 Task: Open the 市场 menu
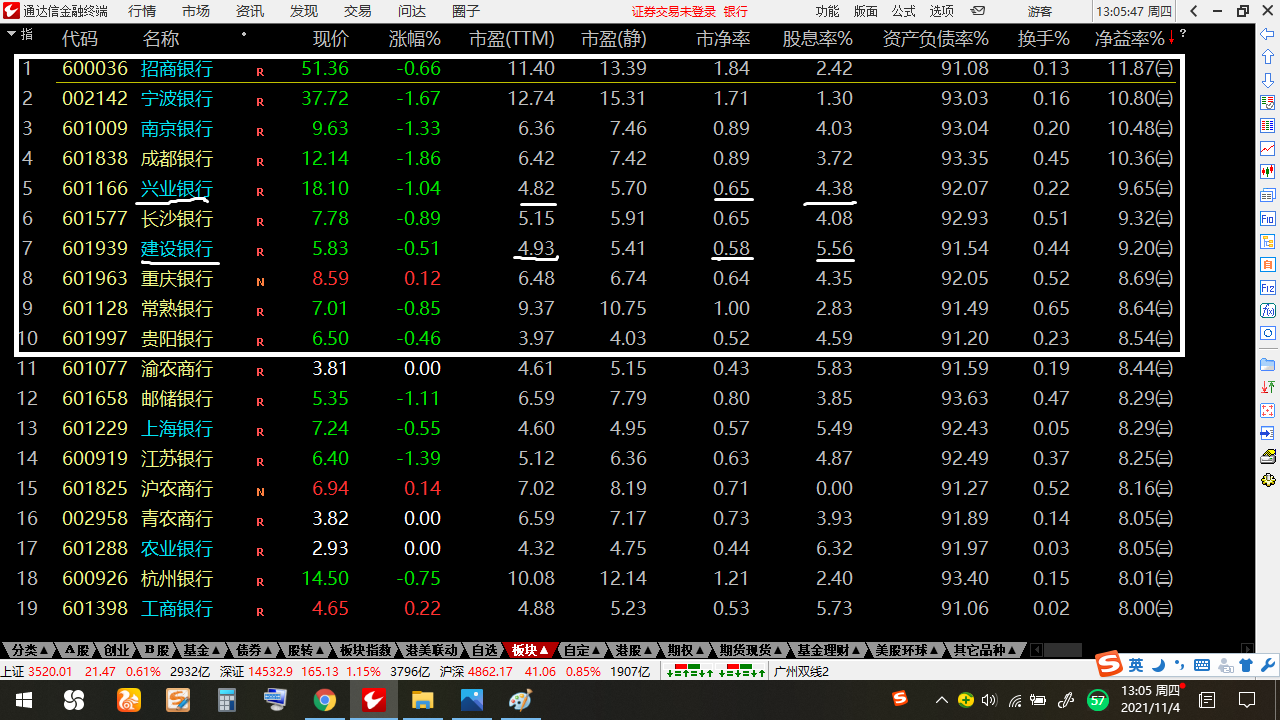click(196, 11)
